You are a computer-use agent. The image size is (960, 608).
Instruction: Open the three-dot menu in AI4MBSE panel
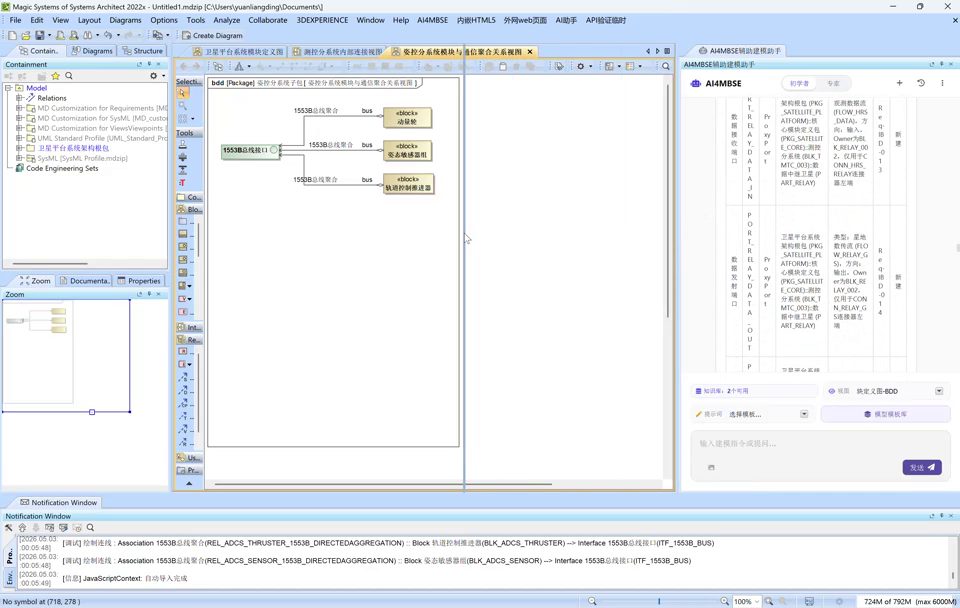(942, 83)
